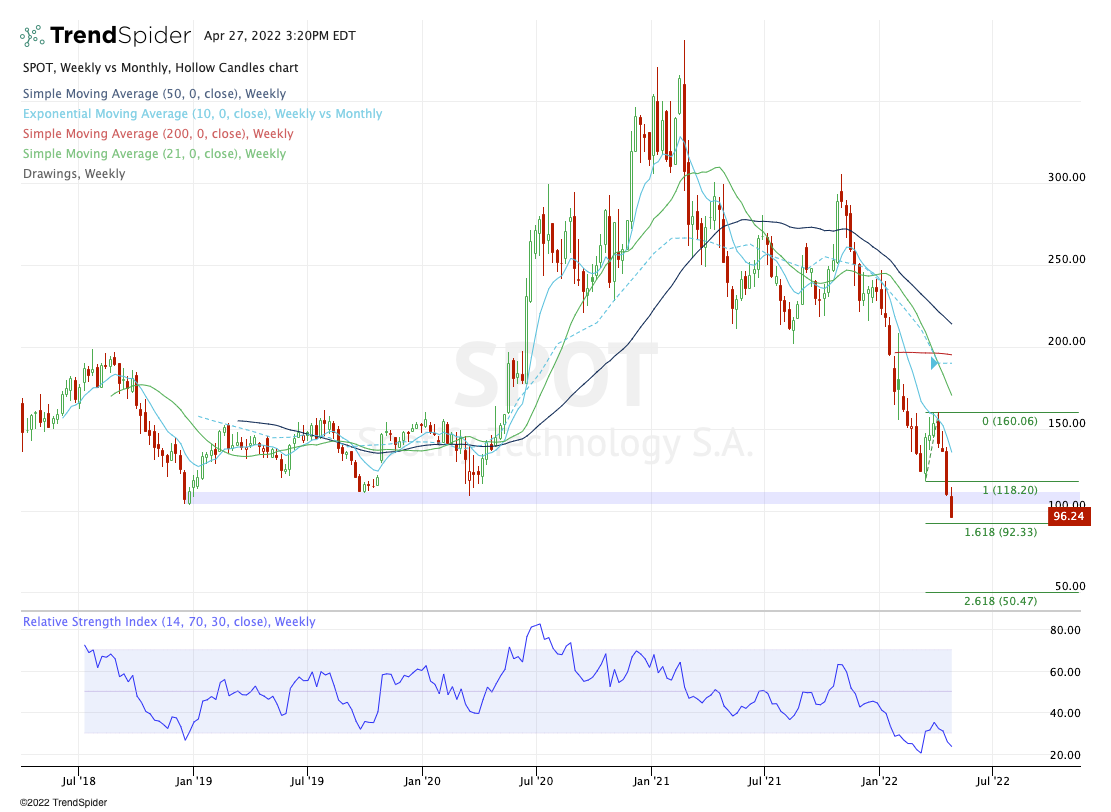The height and width of the screenshot is (812, 1111).
Task: Click the 'Jul '19' date axis label
Action: click(x=308, y=781)
